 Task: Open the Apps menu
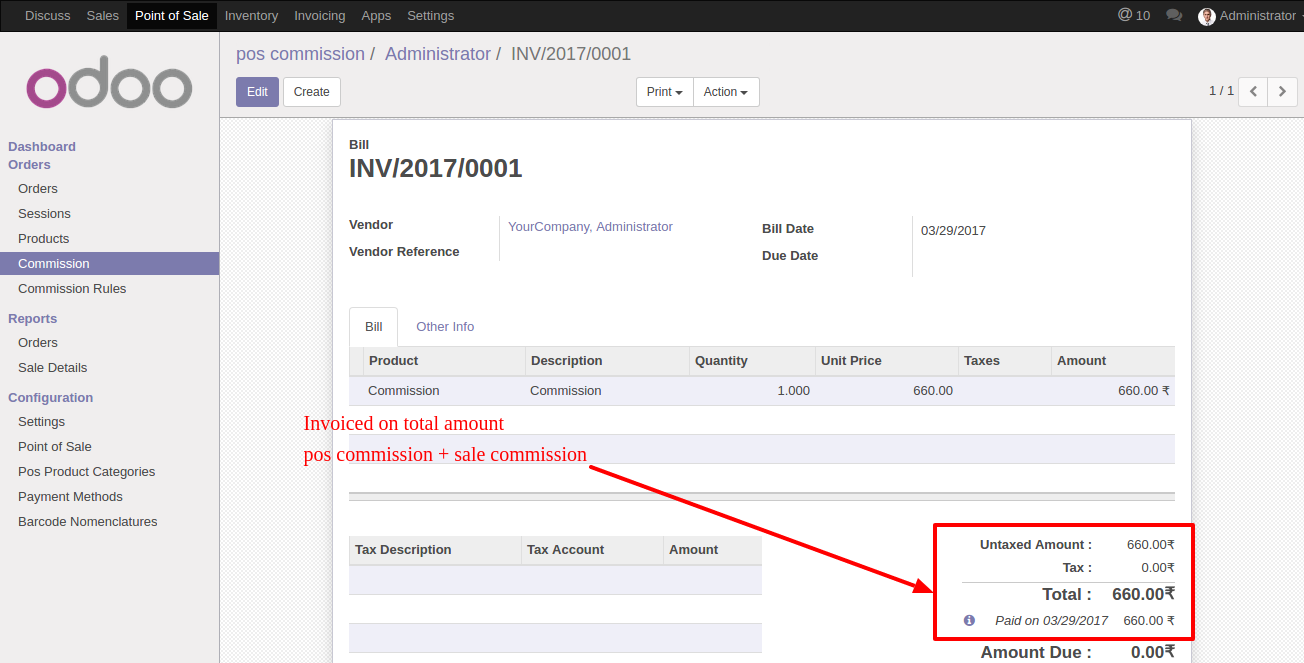pos(376,16)
